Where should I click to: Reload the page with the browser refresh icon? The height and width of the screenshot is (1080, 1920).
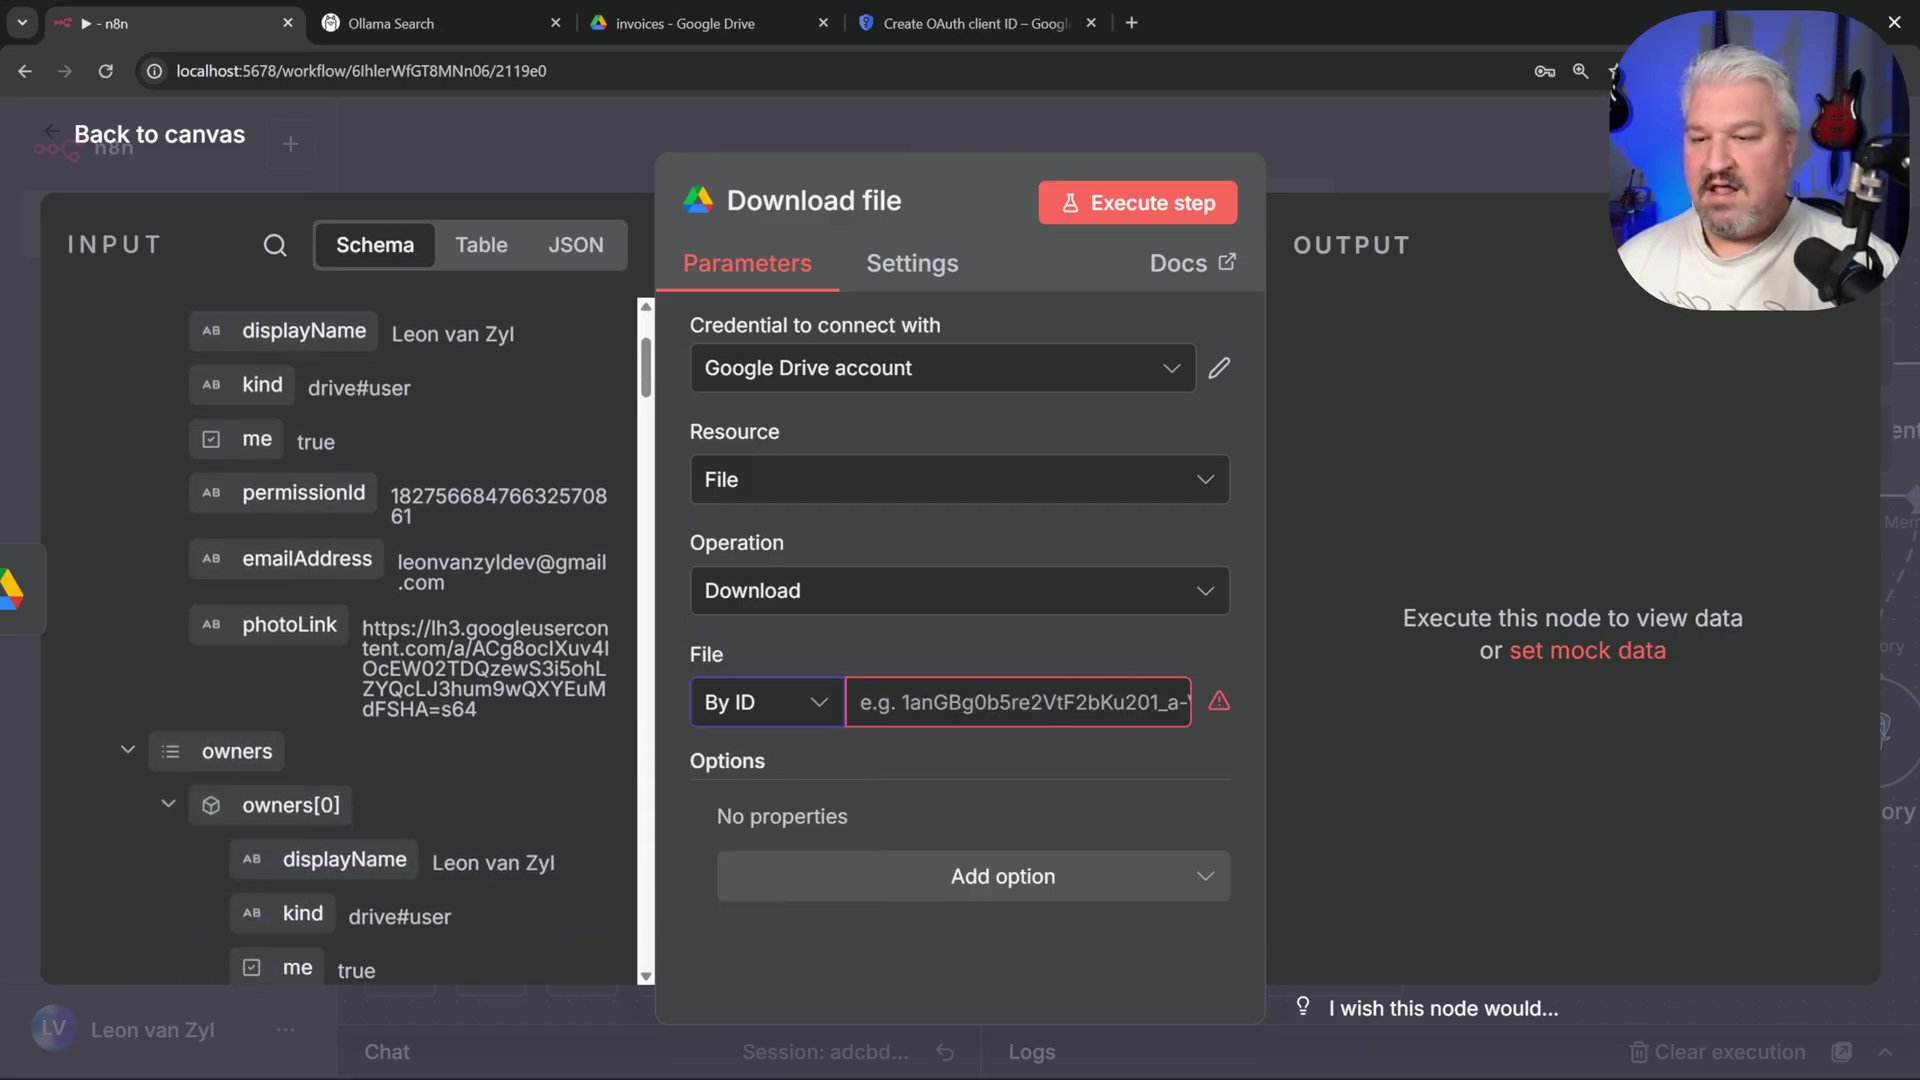[x=105, y=71]
